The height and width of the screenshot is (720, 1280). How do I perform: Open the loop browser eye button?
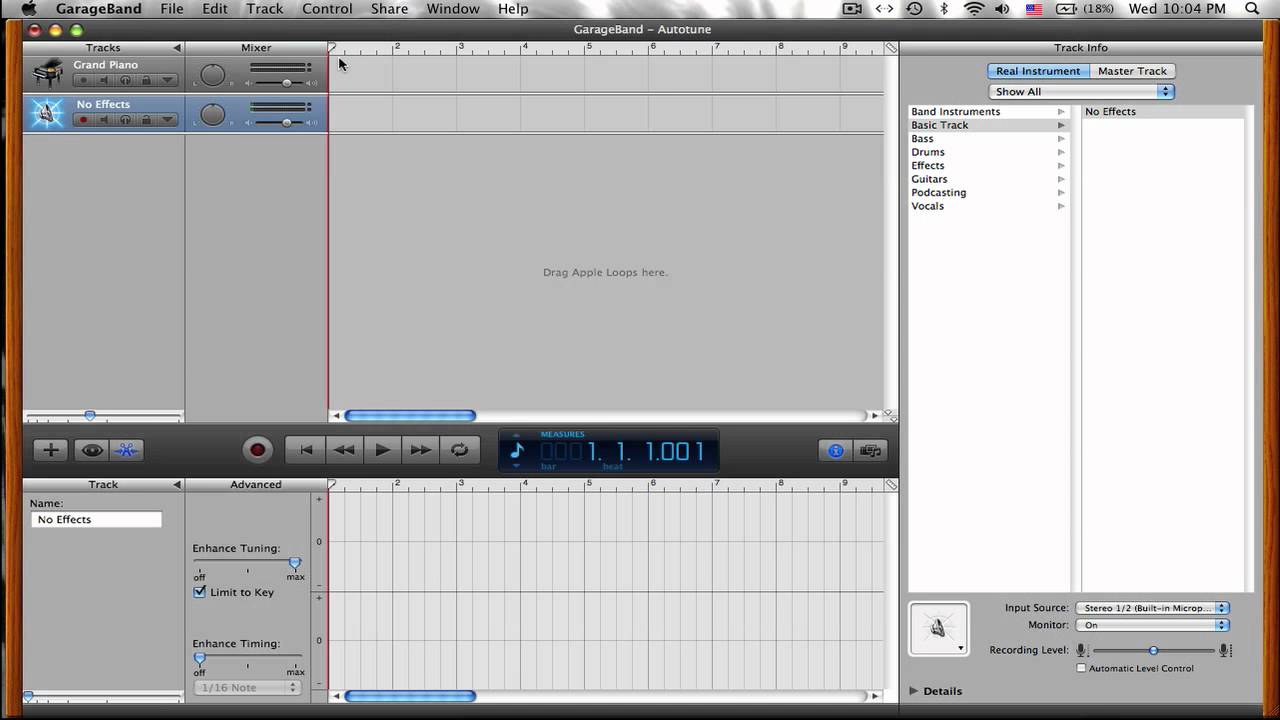(93, 450)
